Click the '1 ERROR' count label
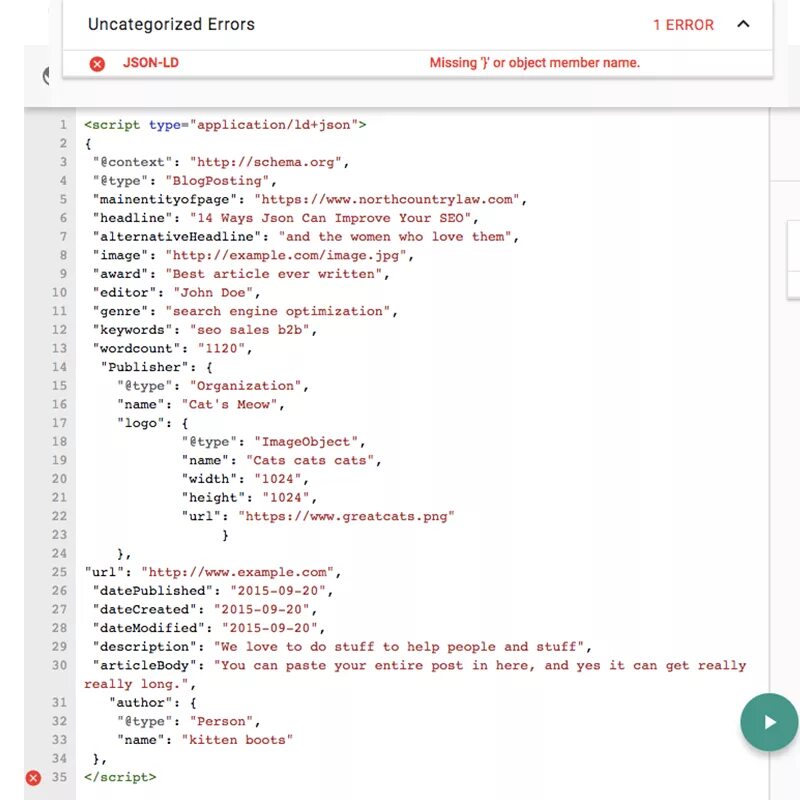The width and height of the screenshot is (800, 800). point(683,24)
